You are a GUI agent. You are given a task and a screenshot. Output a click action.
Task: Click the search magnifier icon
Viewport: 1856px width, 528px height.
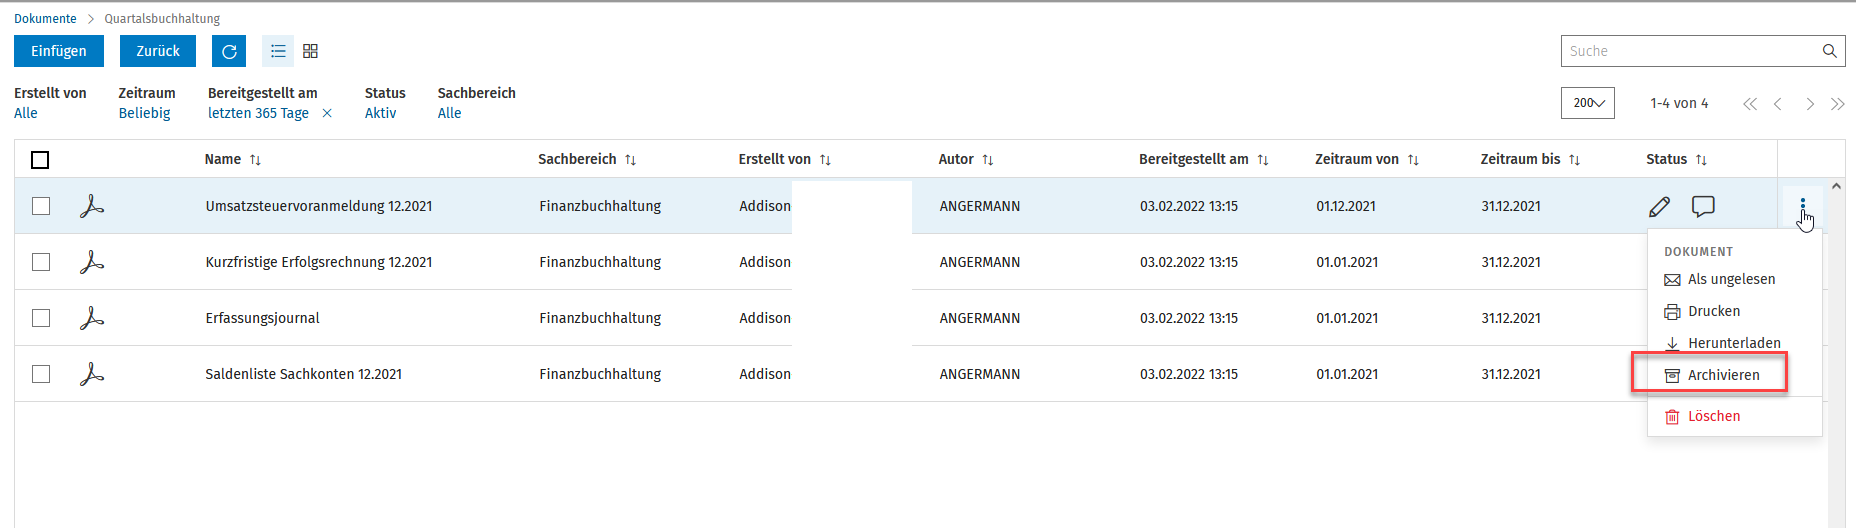point(1829,51)
